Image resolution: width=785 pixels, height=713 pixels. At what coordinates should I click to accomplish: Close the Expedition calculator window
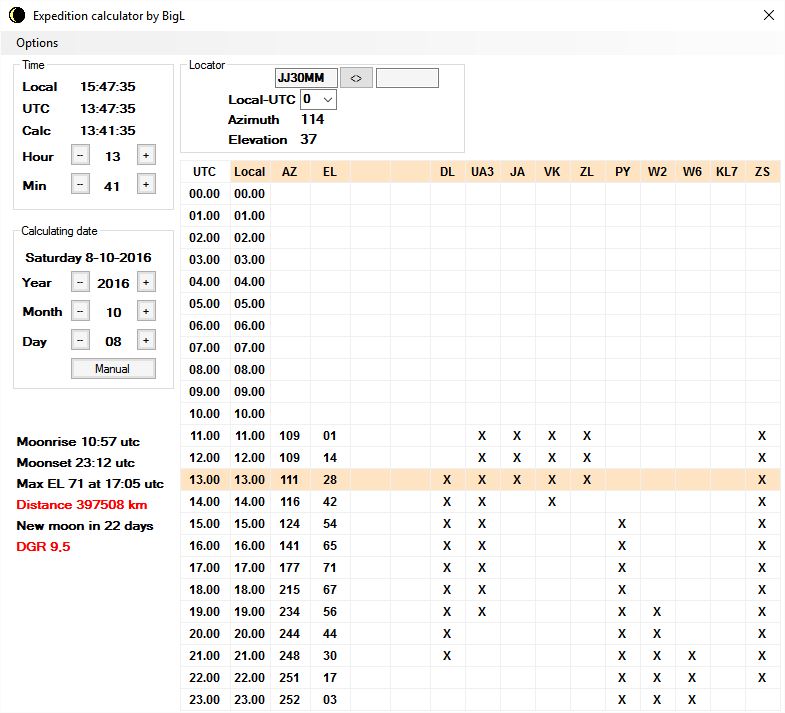(768, 15)
